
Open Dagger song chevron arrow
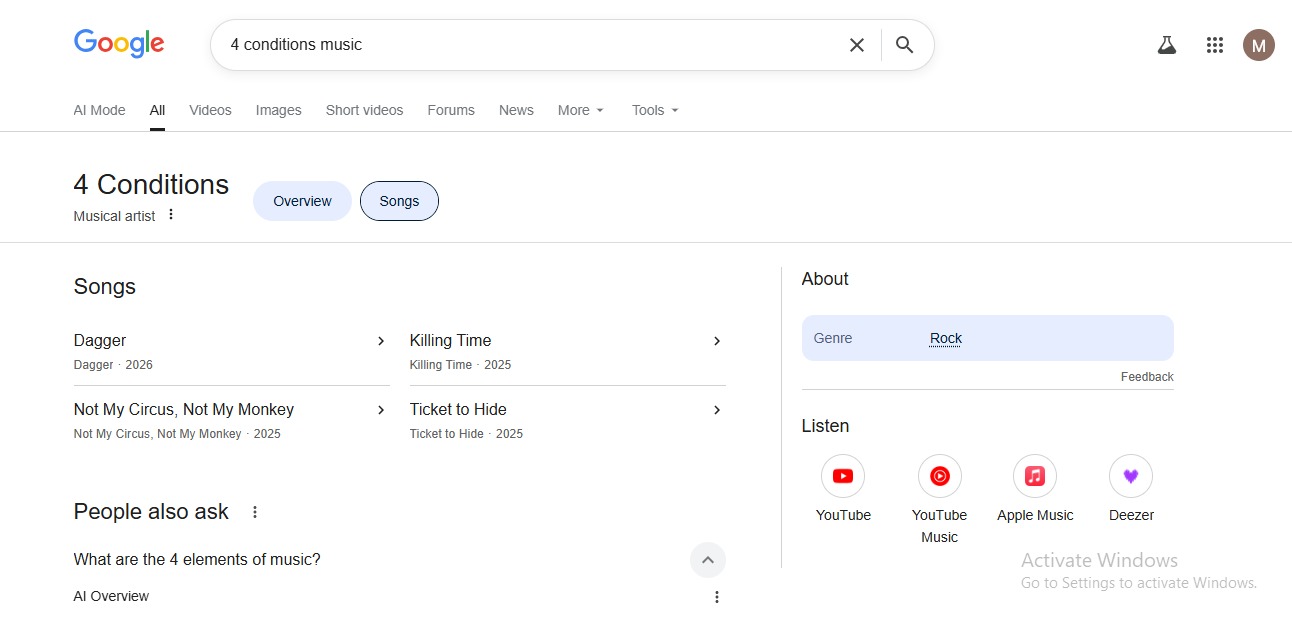point(381,341)
